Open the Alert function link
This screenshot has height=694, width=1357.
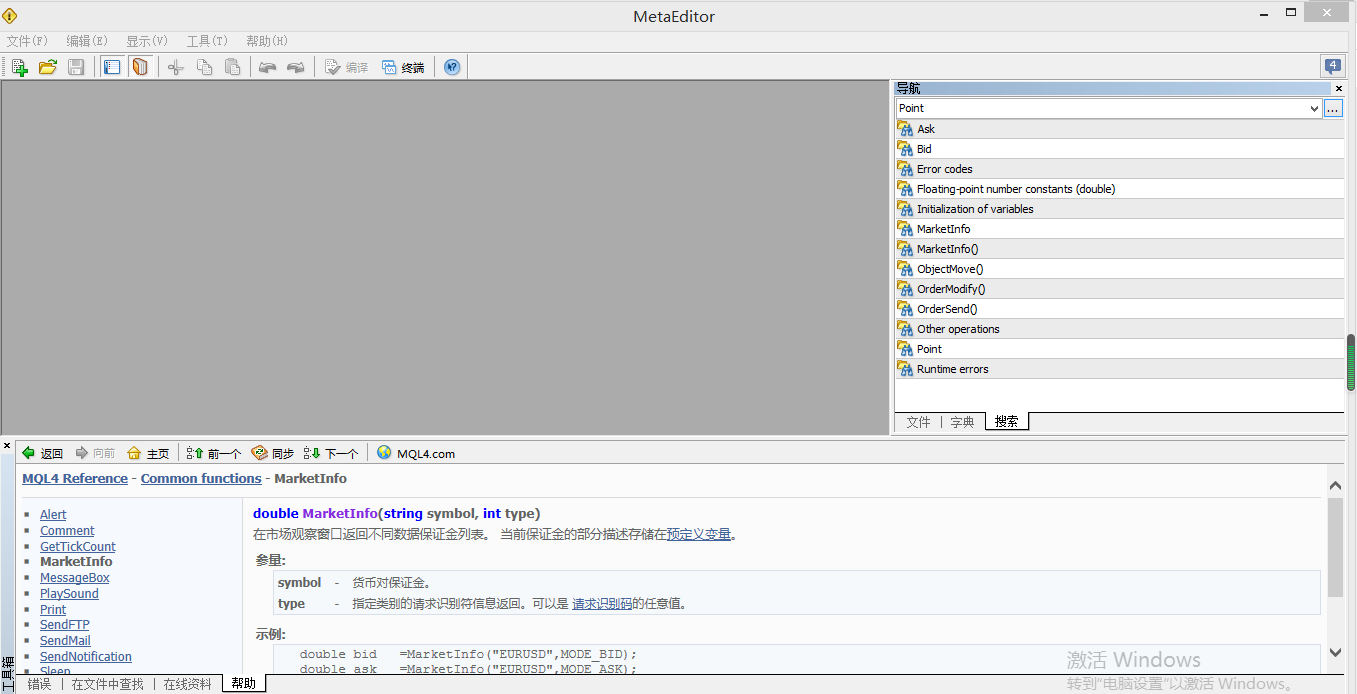[x=53, y=514]
